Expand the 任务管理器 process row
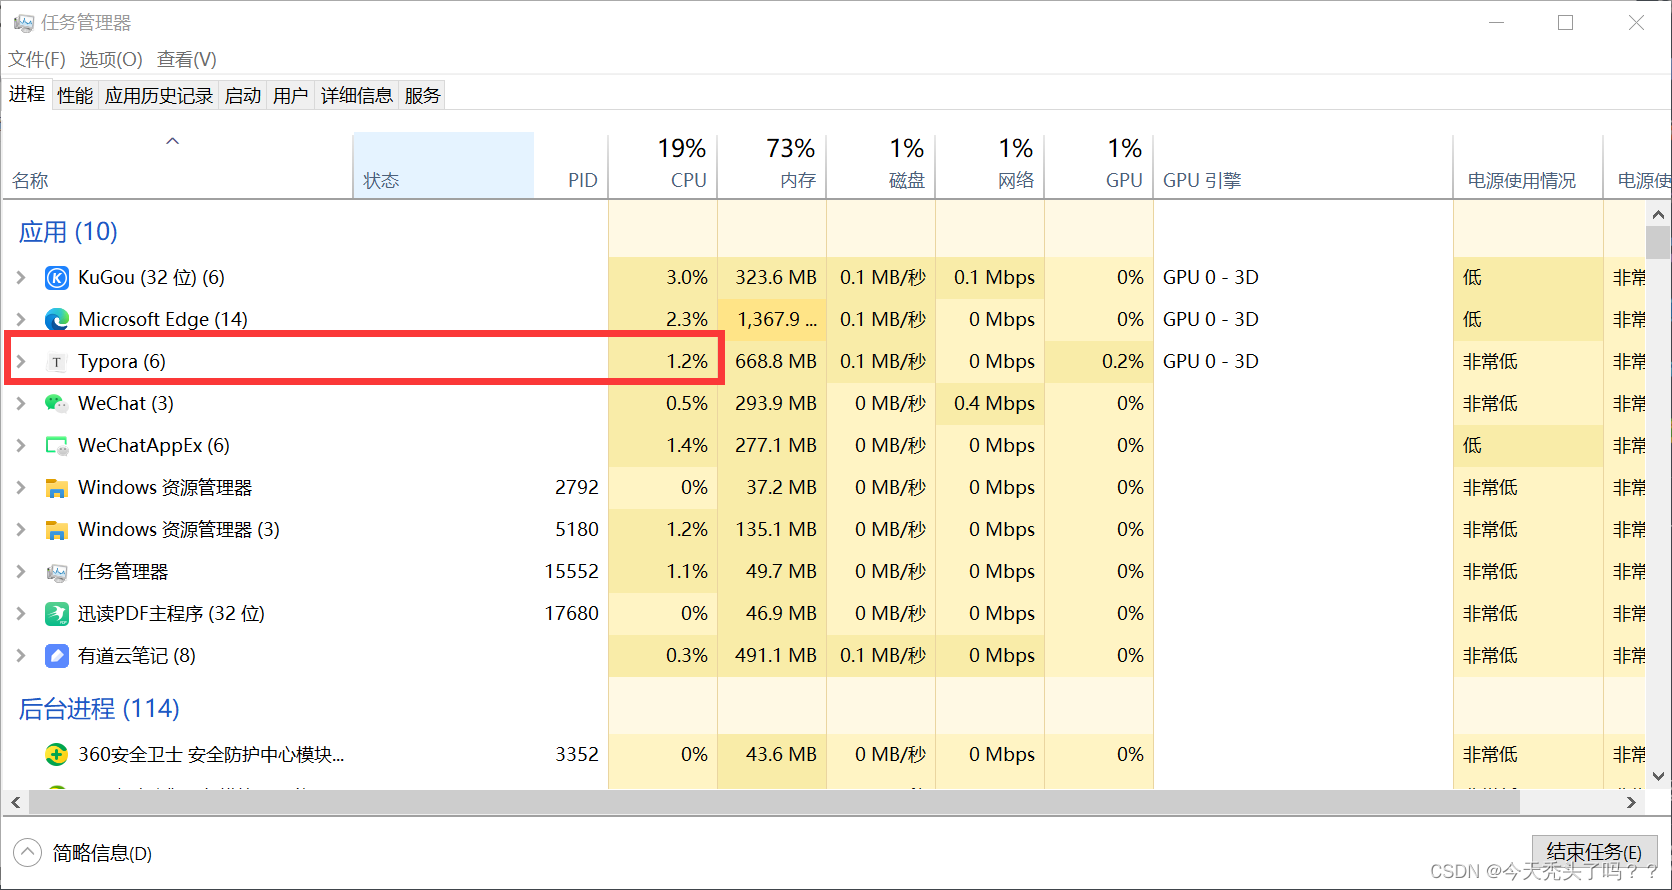The image size is (1672, 890). click(21, 572)
